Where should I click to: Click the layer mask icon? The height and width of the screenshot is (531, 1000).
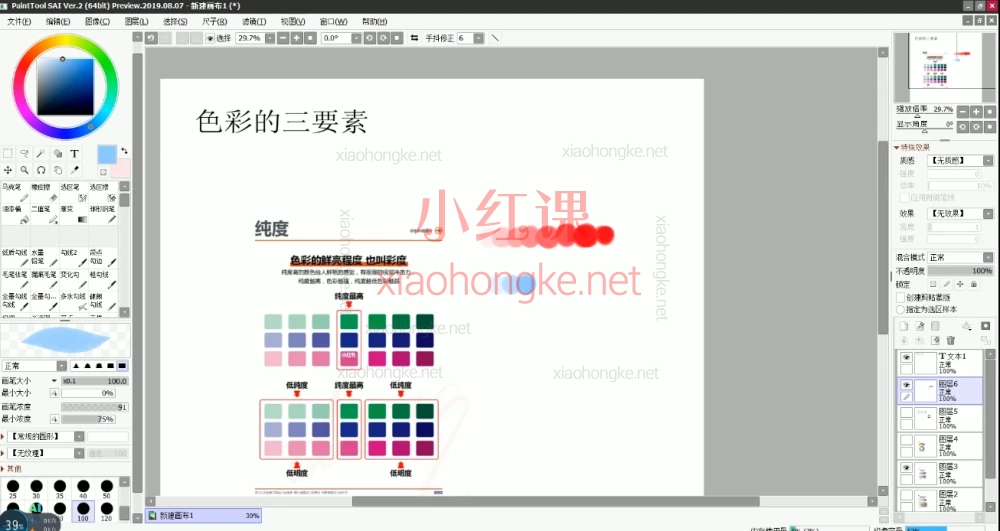pyautogui.click(x=985, y=326)
